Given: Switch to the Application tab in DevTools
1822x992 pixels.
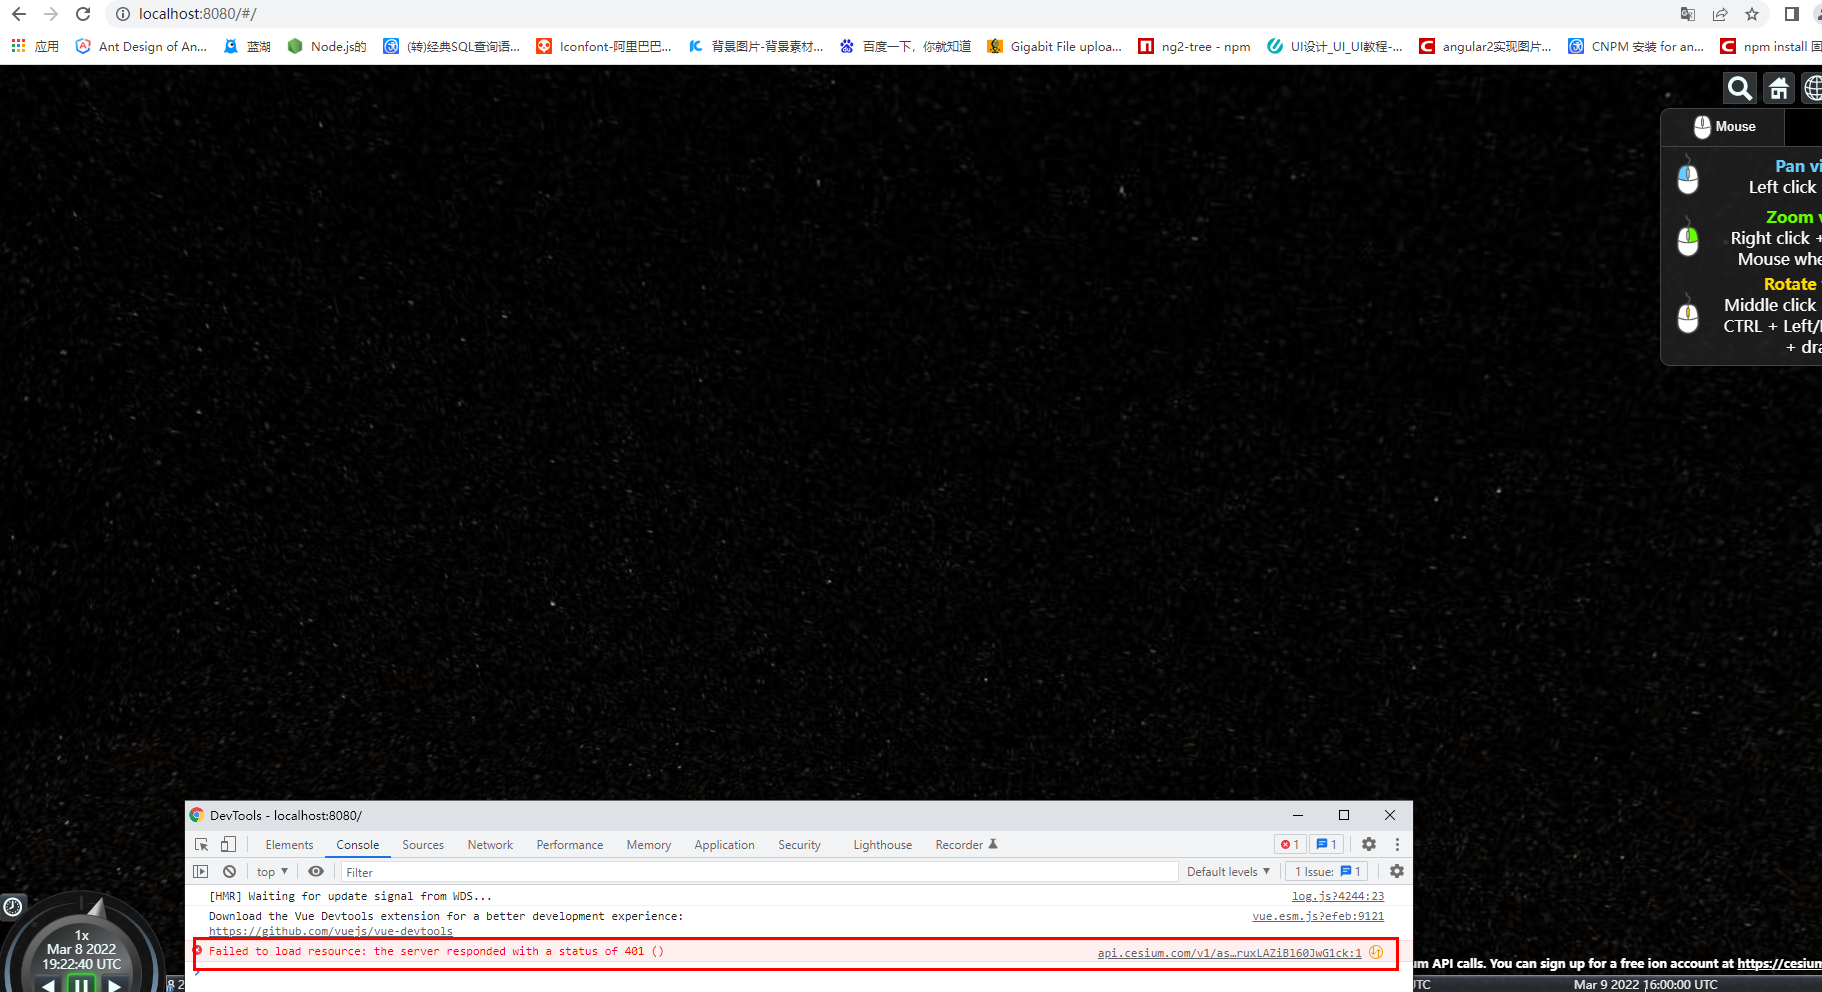Looking at the screenshot, I should coord(725,845).
